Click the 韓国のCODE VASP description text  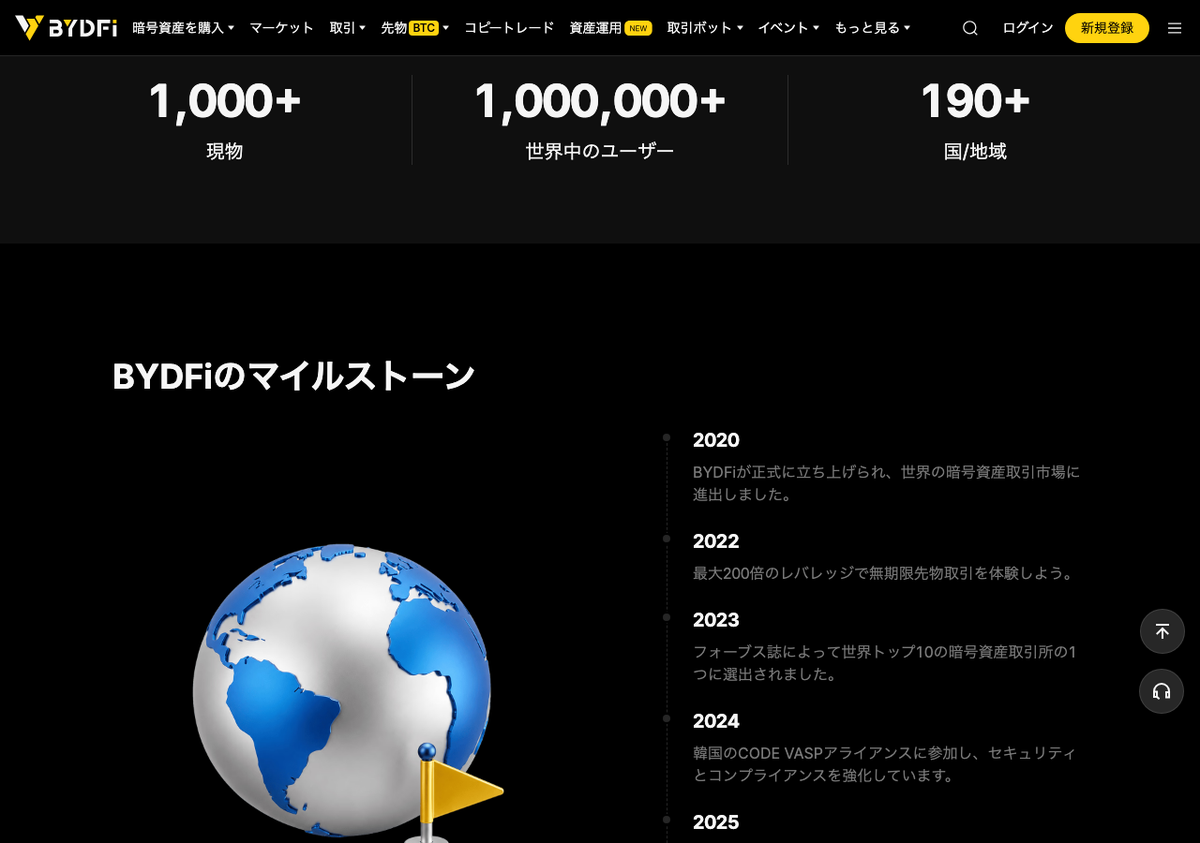click(885, 764)
